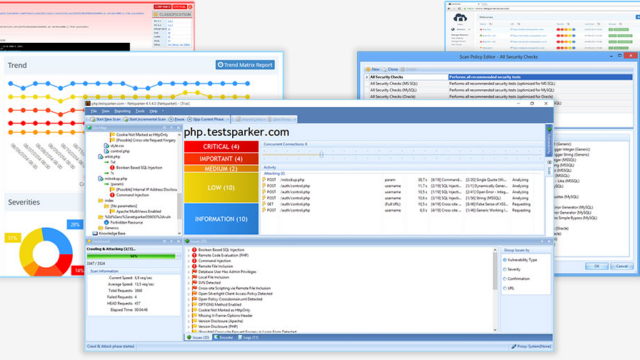This screenshot has width=640, height=360.
Task: Click Clone in Scan Policy Editor
Action: tap(390, 69)
